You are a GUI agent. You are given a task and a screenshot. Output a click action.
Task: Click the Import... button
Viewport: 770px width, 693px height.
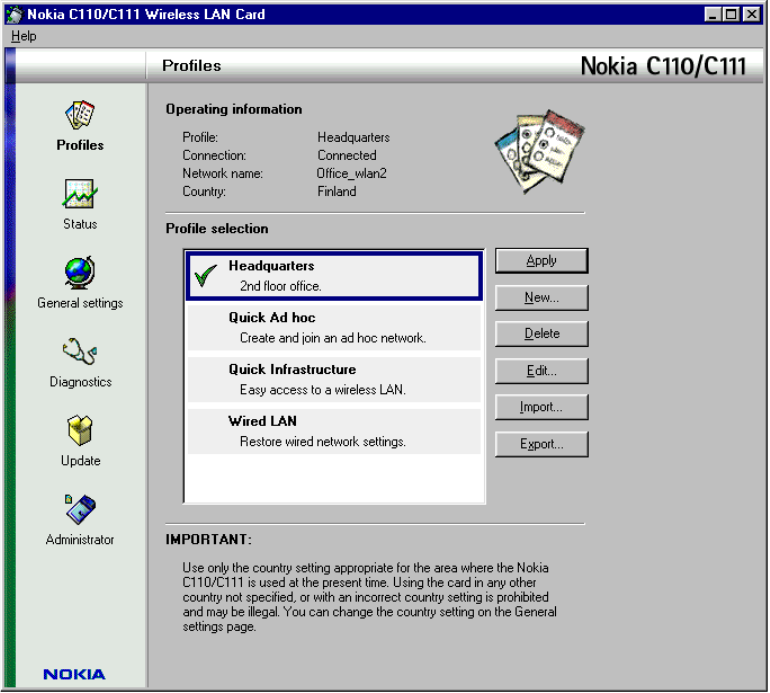(x=541, y=407)
